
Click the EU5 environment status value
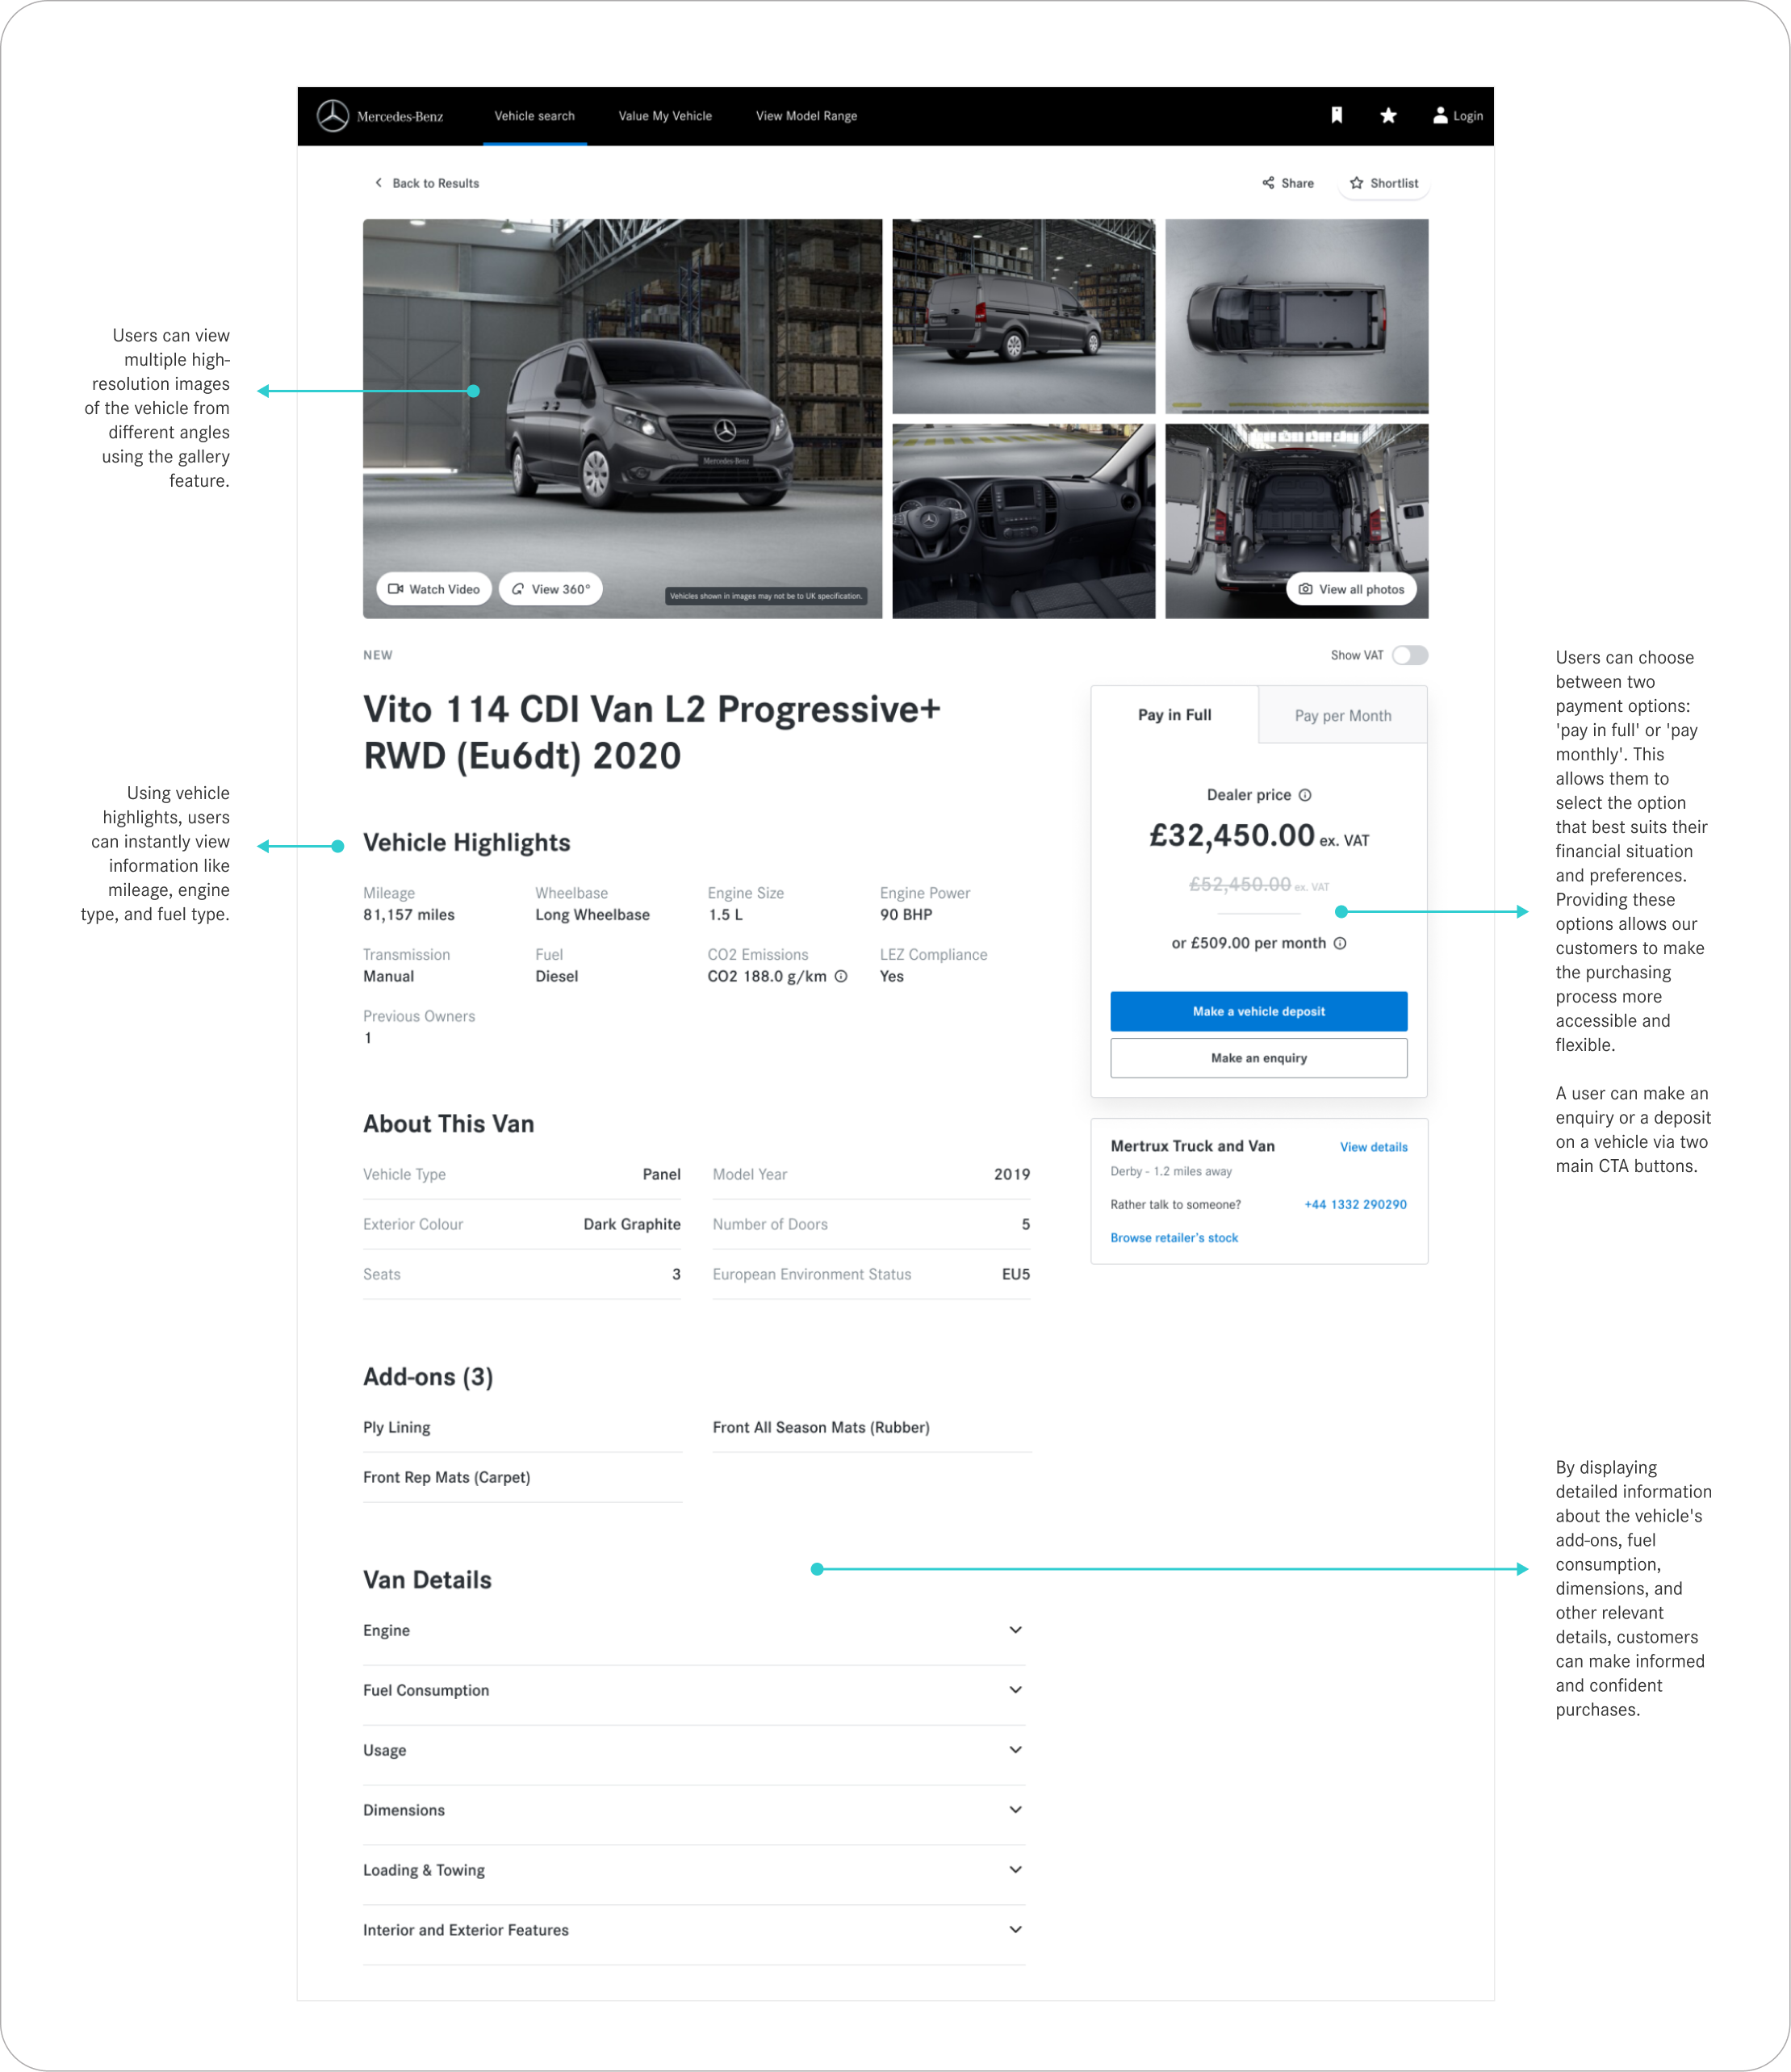[x=1016, y=1274]
